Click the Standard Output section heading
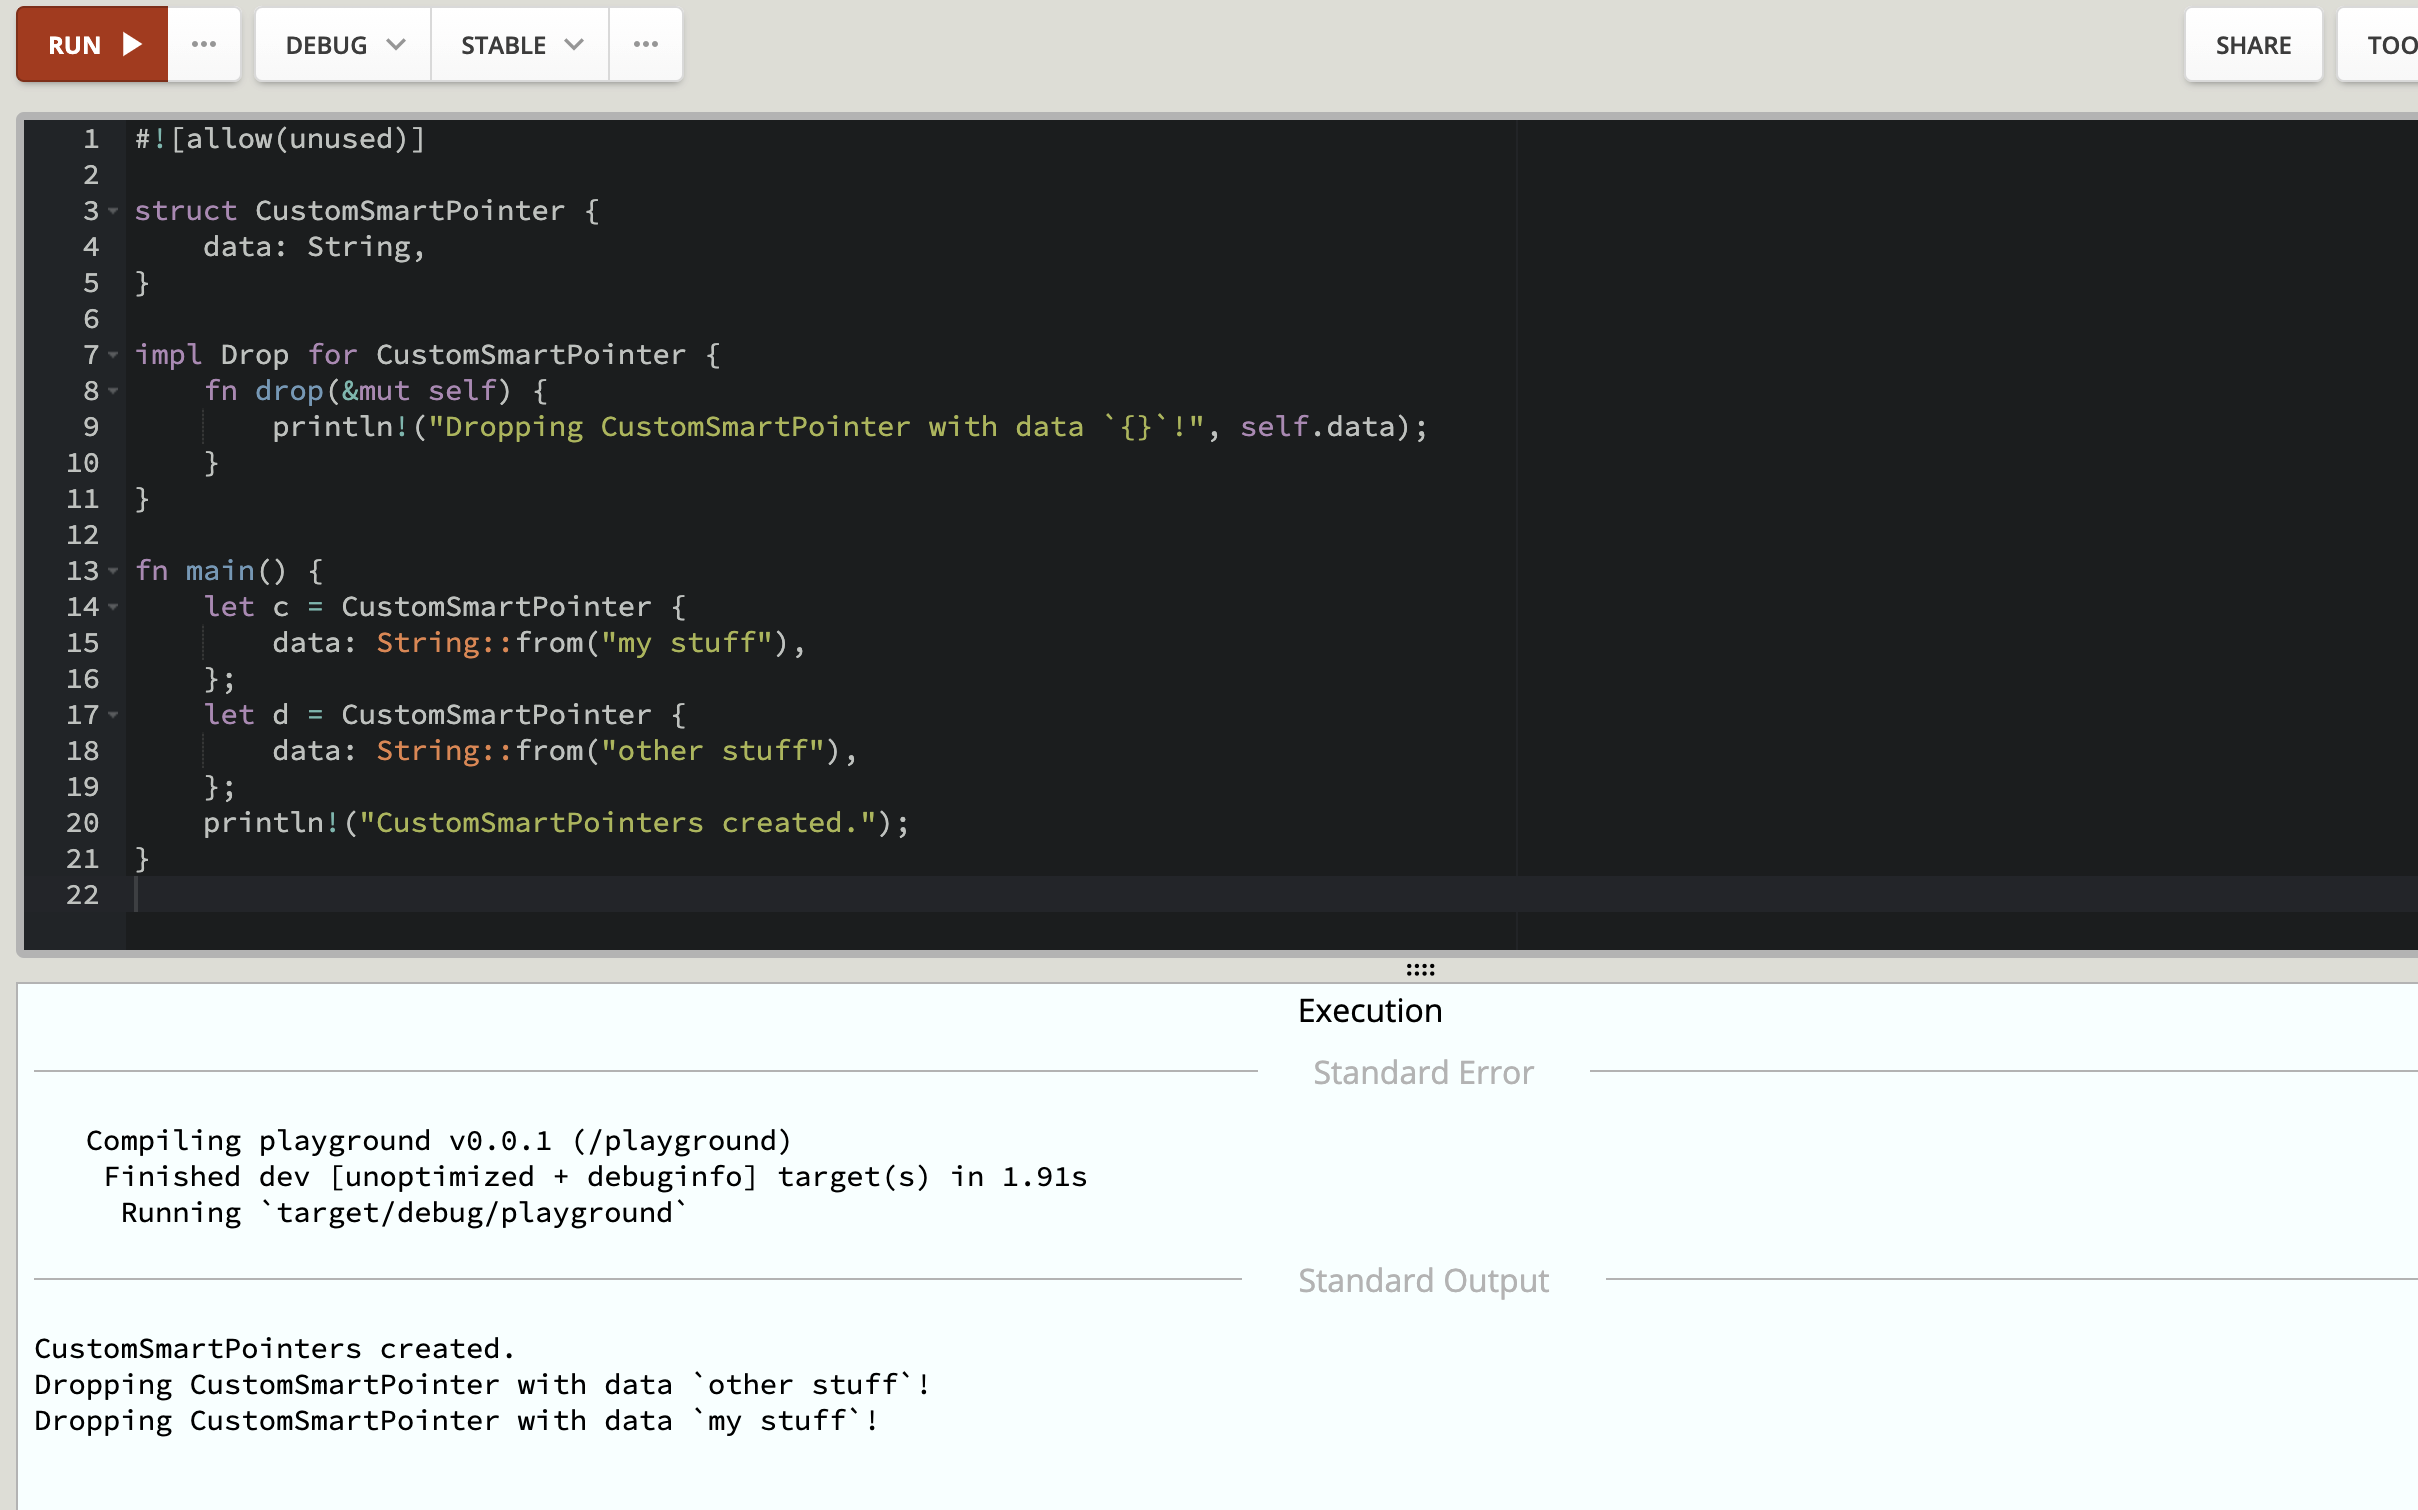This screenshot has height=1510, width=2418. pos(1422,1280)
